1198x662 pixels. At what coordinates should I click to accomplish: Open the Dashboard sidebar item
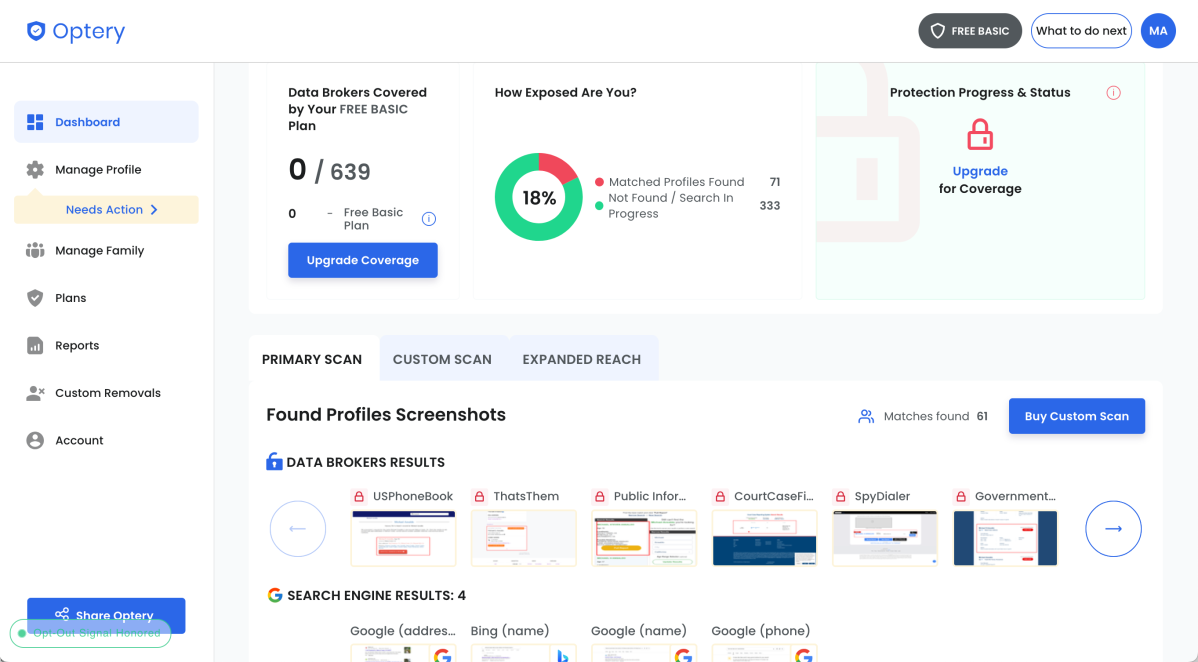click(x=106, y=122)
